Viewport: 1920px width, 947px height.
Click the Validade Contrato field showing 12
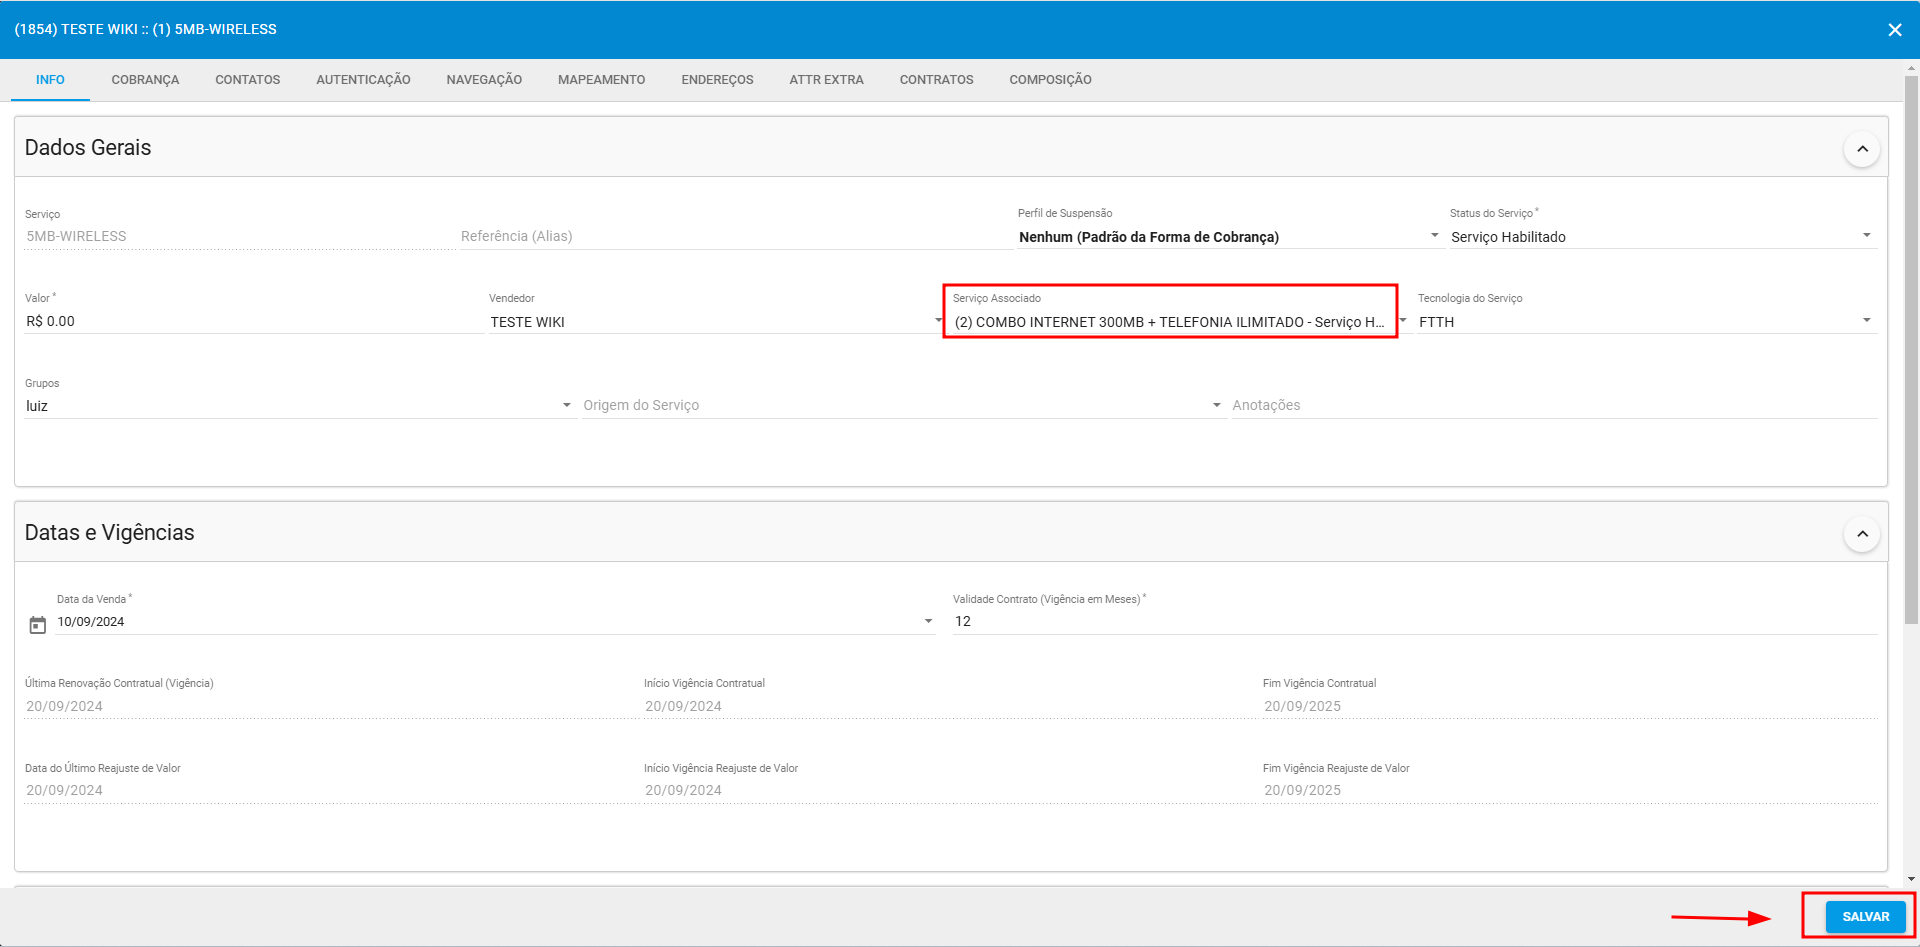1414,622
